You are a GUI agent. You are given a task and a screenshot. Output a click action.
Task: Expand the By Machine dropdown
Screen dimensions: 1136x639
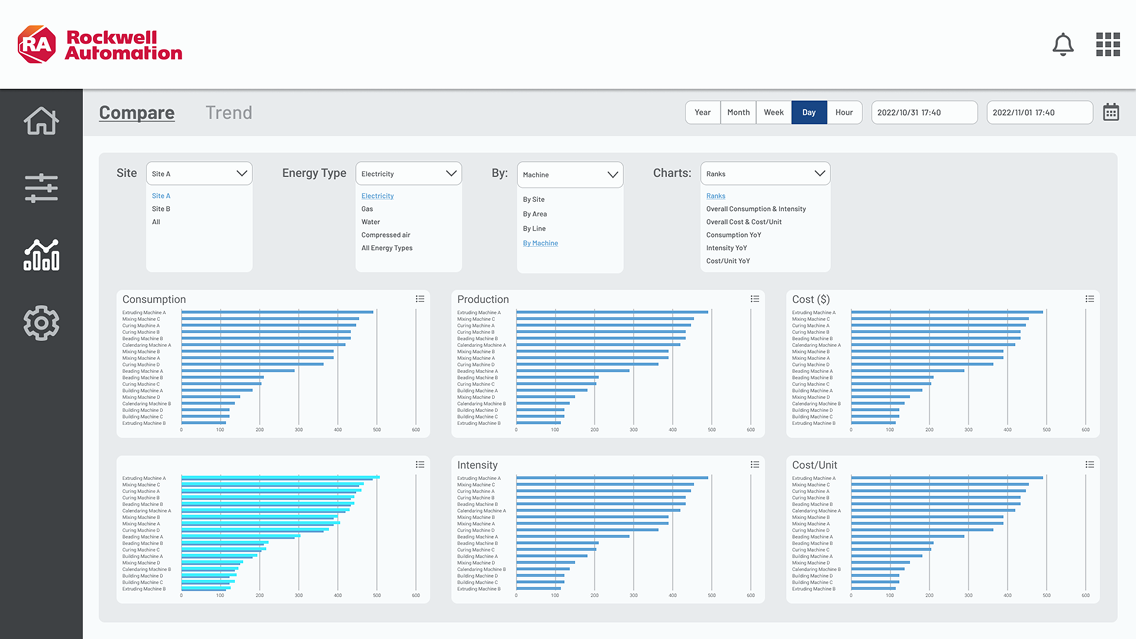click(570, 175)
